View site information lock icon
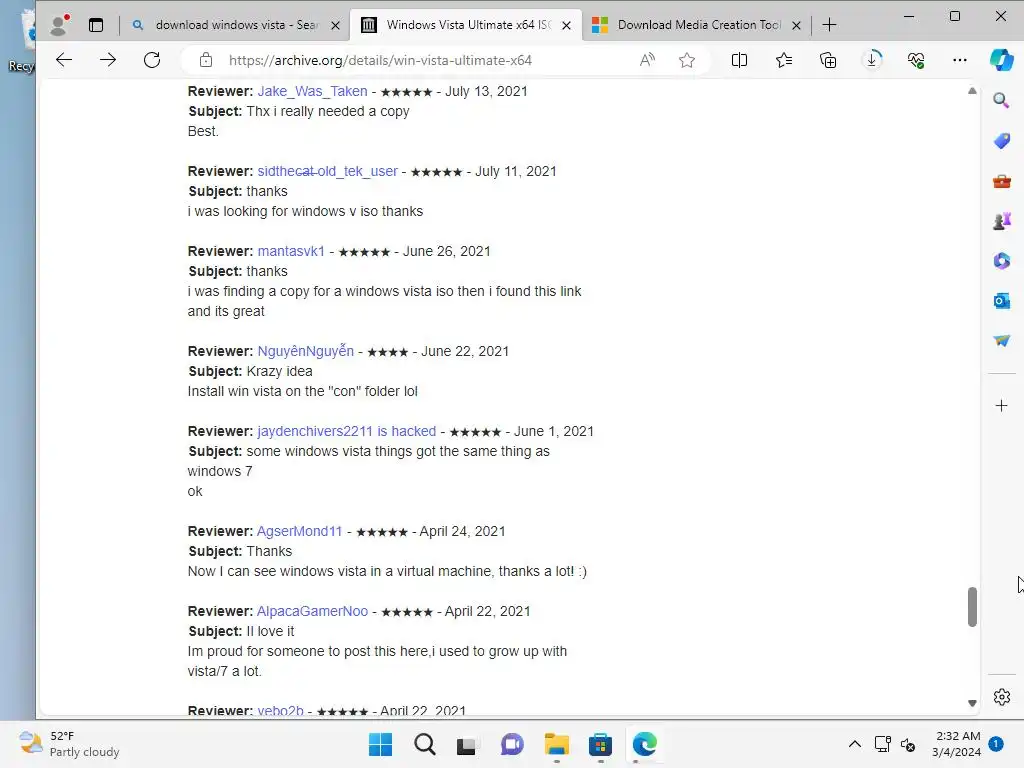The height and width of the screenshot is (768, 1024). (x=206, y=60)
